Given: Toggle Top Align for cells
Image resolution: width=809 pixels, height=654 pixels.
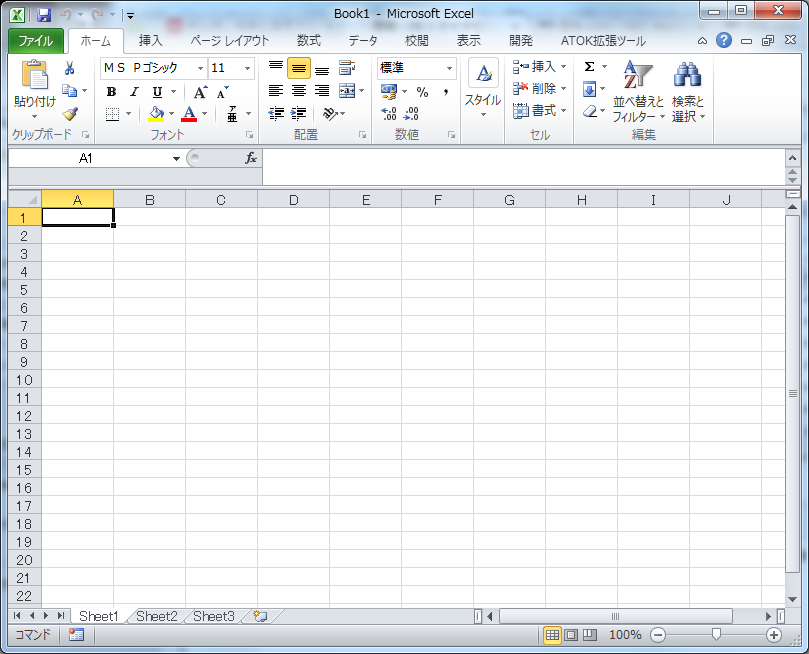Looking at the screenshot, I should click(276, 68).
